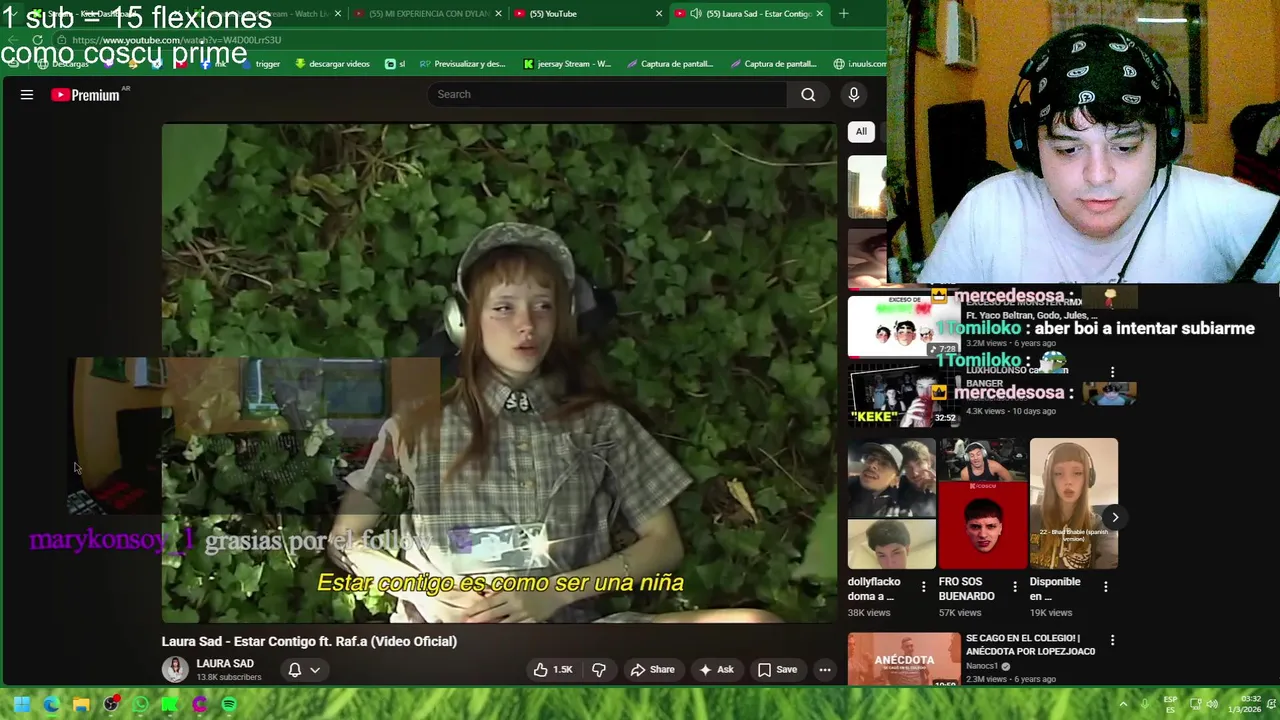Open options for SE CAGO EN EL COLEGIO video
This screenshot has height=720, width=1280.
pyautogui.click(x=1112, y=640)
